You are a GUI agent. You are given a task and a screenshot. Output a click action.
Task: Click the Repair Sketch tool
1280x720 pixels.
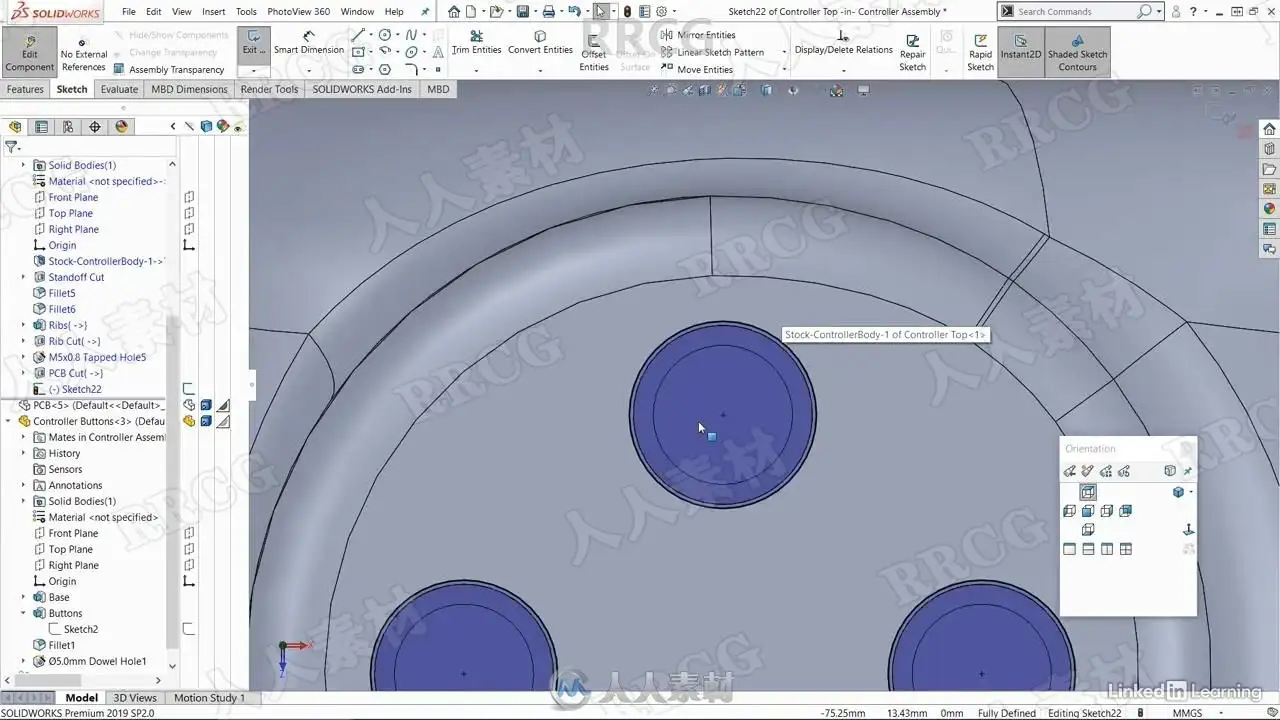(912, 52)
